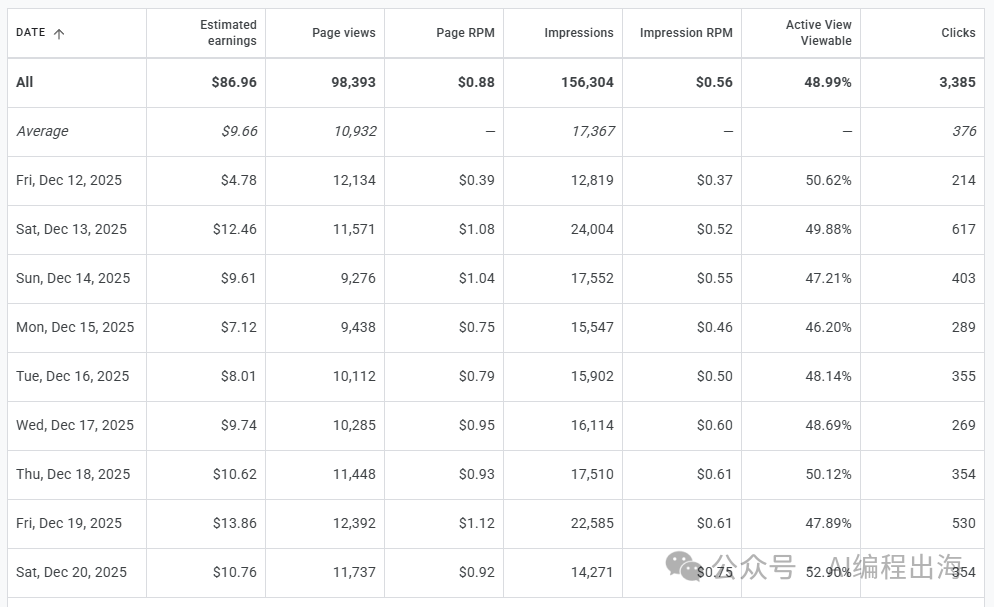The width and height of the screenshot is (994, 607).
Task: Select Active View 48.69%
Action: [x=828, y=425]
